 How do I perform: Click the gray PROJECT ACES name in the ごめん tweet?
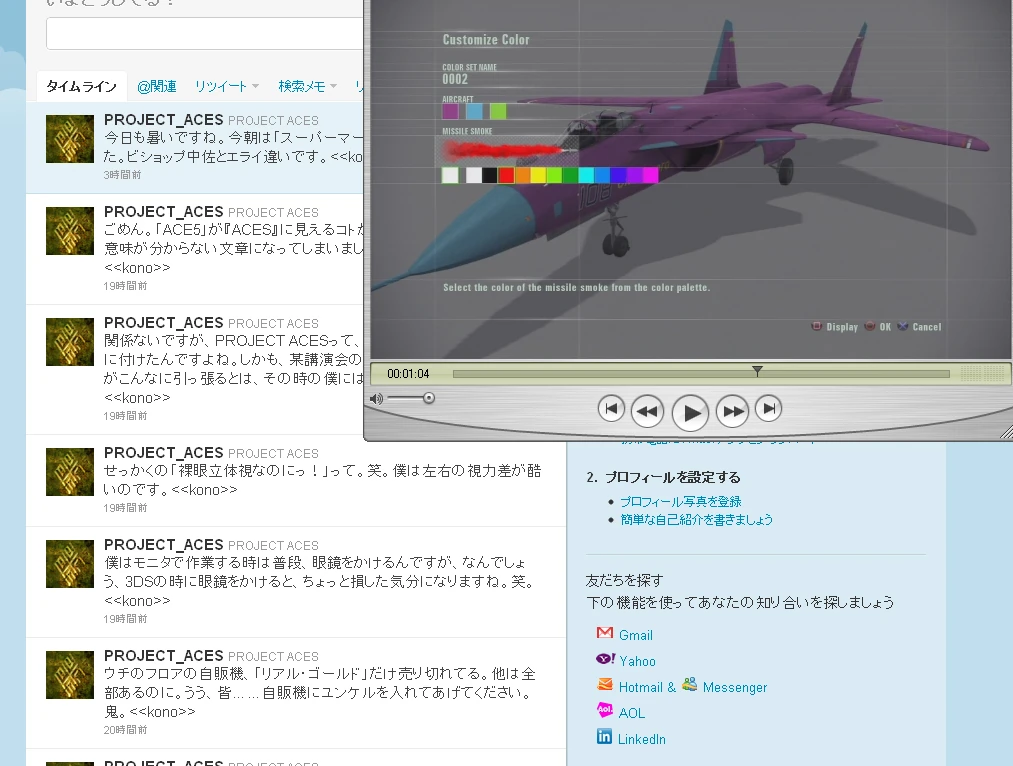[x=273, y=212]
